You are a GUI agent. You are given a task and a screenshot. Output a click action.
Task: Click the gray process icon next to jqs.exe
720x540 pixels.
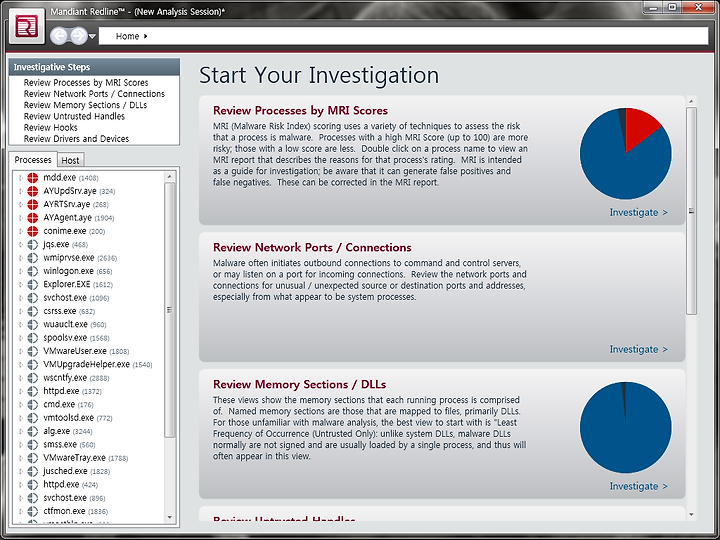point(33,244)
